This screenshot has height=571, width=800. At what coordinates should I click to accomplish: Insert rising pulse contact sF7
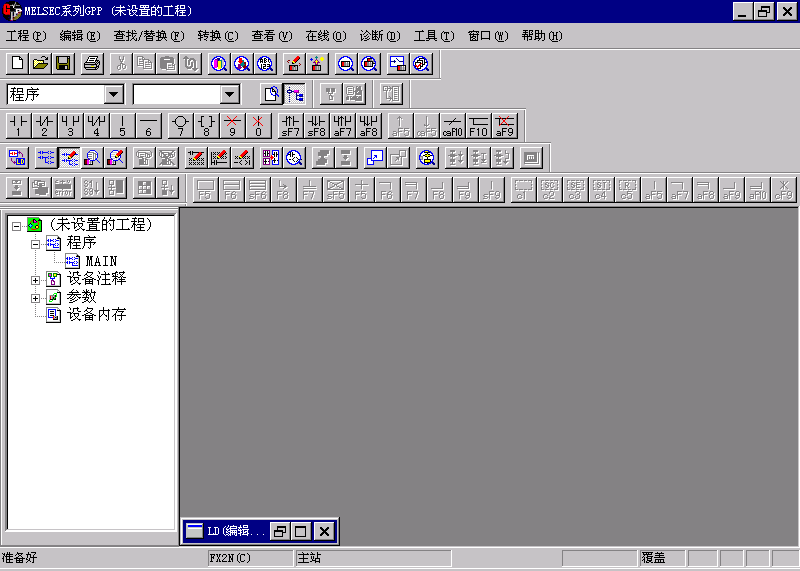(x=290, y=125)
